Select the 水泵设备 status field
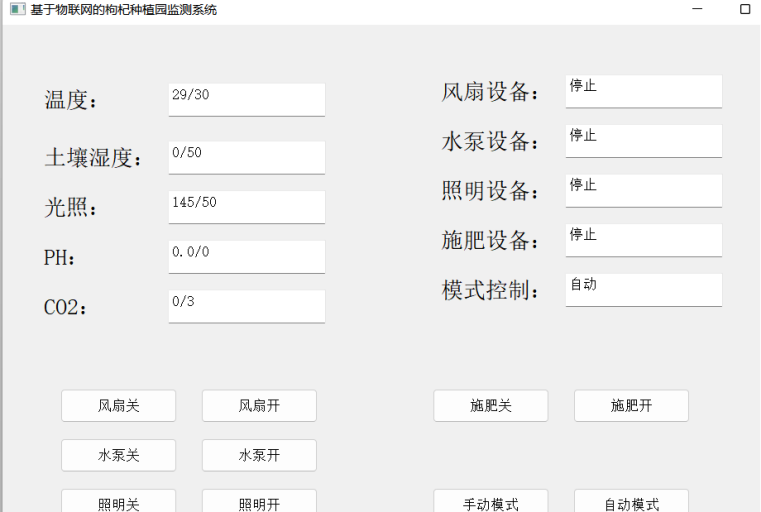 [643, 141]
